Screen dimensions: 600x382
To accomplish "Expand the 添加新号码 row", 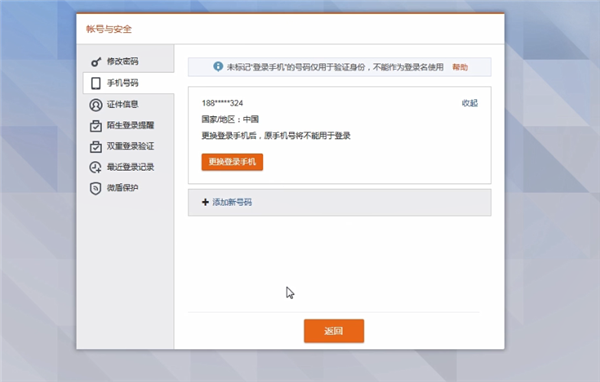I will tap(339, 202).
